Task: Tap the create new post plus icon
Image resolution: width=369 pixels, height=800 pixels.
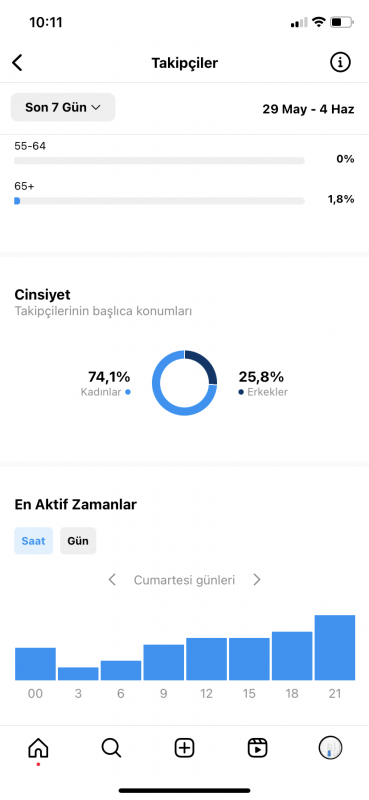Action: 185,748
